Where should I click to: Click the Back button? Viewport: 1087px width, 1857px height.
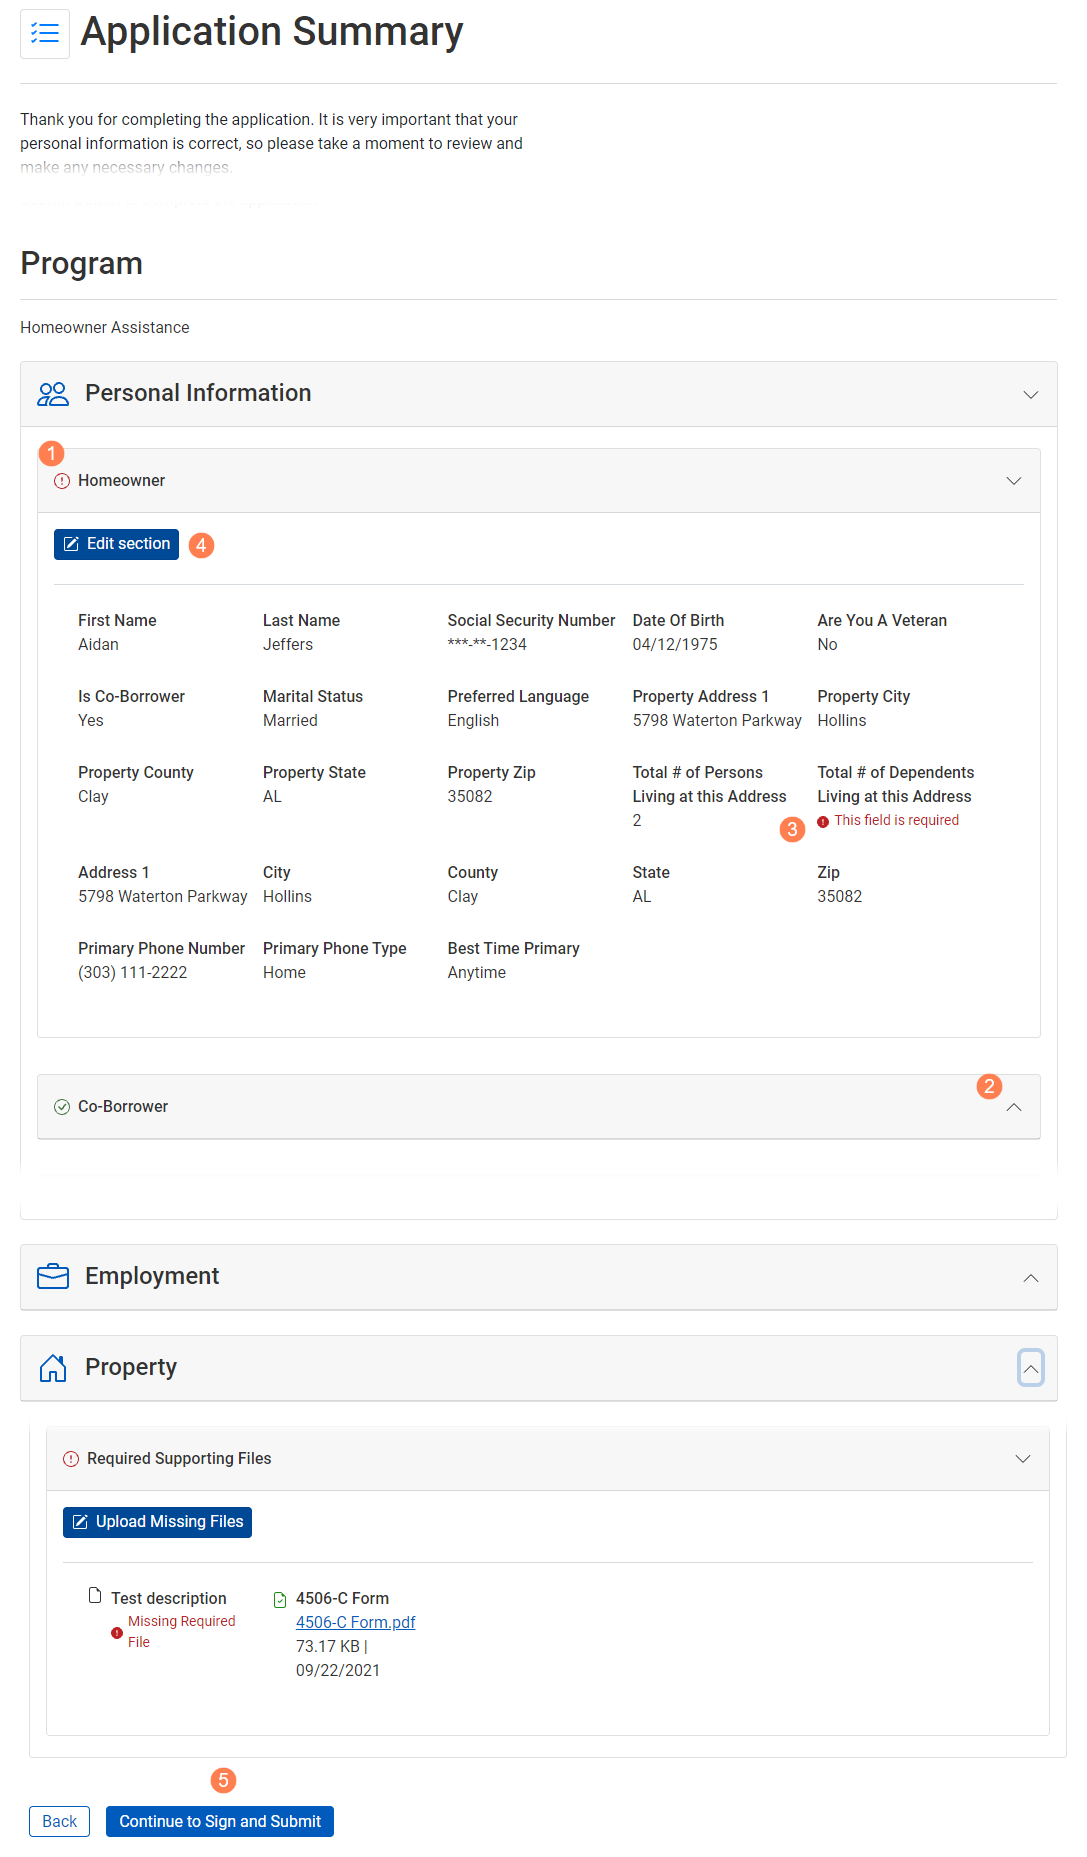pos(59,1822)
